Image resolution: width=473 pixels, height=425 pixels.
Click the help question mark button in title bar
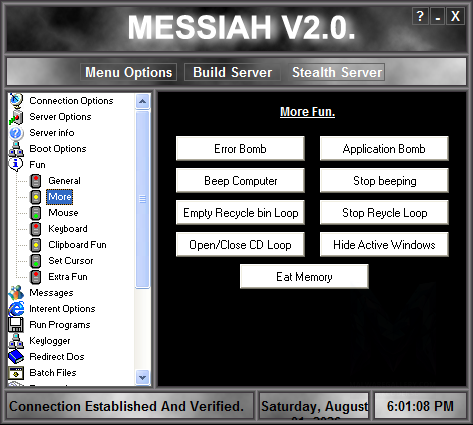click(420, 16)
